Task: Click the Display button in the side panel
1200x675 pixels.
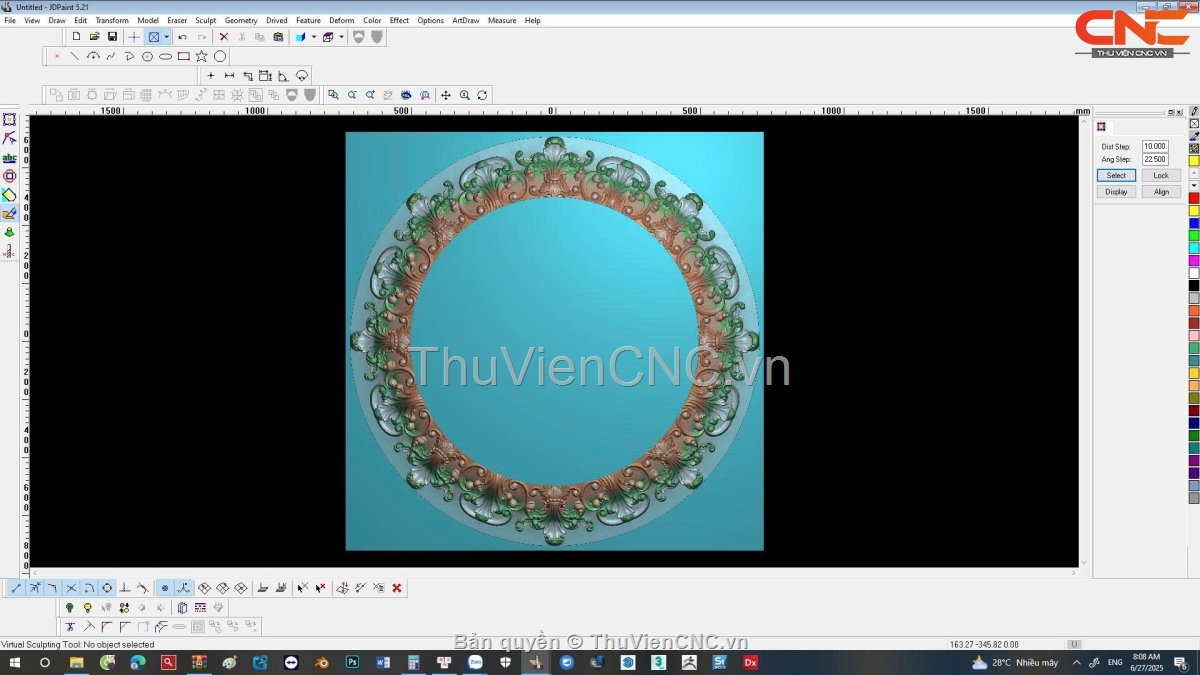Action: point(1116,191)
